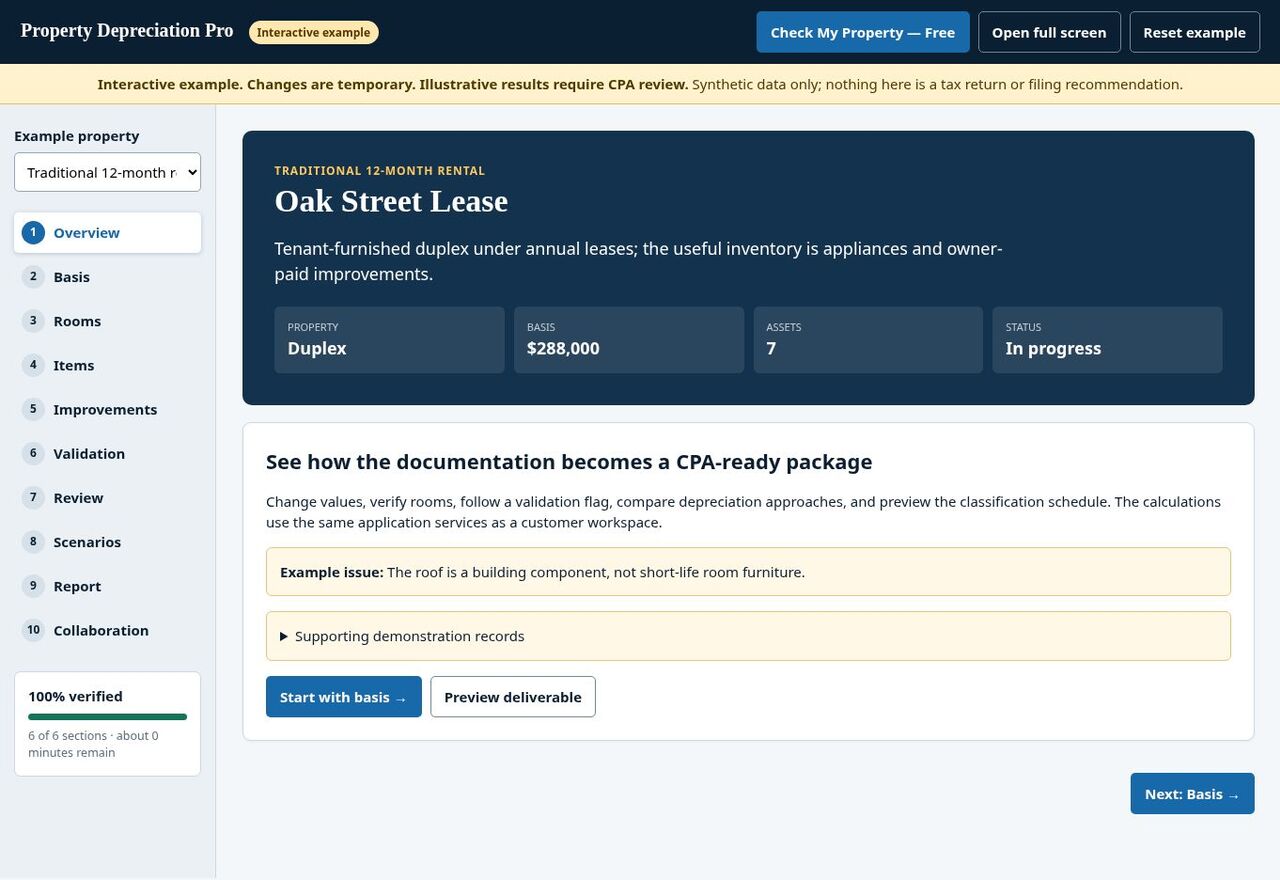Switch to the Rooms step
This screenshot has height=880, width=1280.
coord(107,321)
